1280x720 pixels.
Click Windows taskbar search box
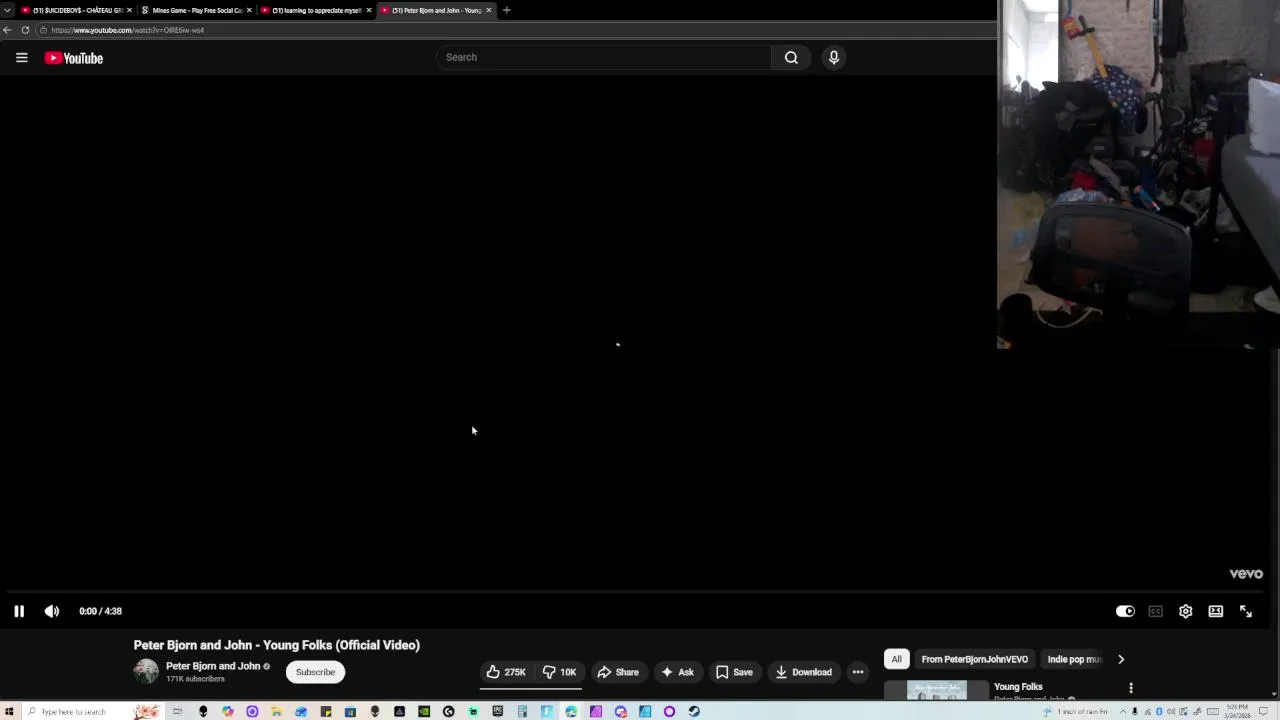tap(92, 711)
